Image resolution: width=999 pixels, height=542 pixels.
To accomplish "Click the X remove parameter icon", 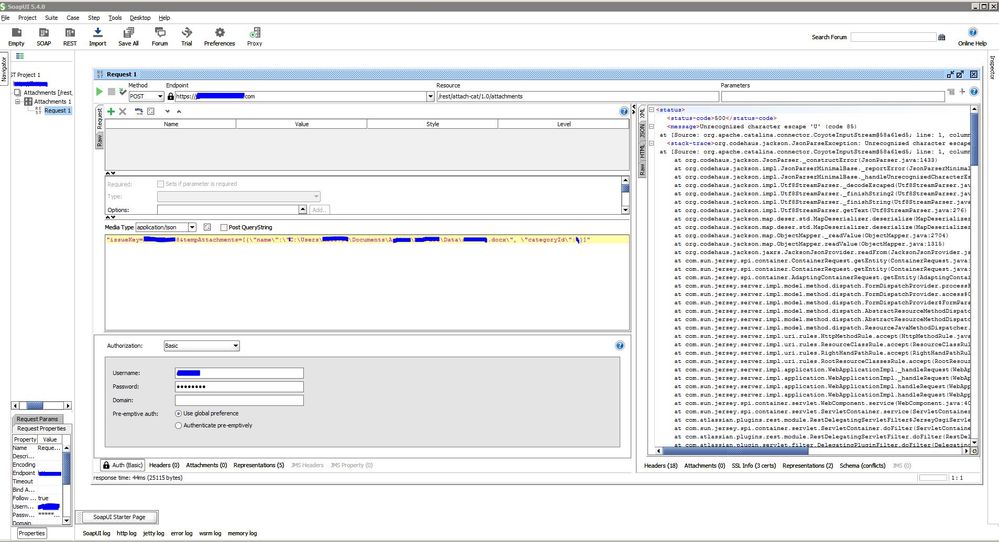I will 122,111.
